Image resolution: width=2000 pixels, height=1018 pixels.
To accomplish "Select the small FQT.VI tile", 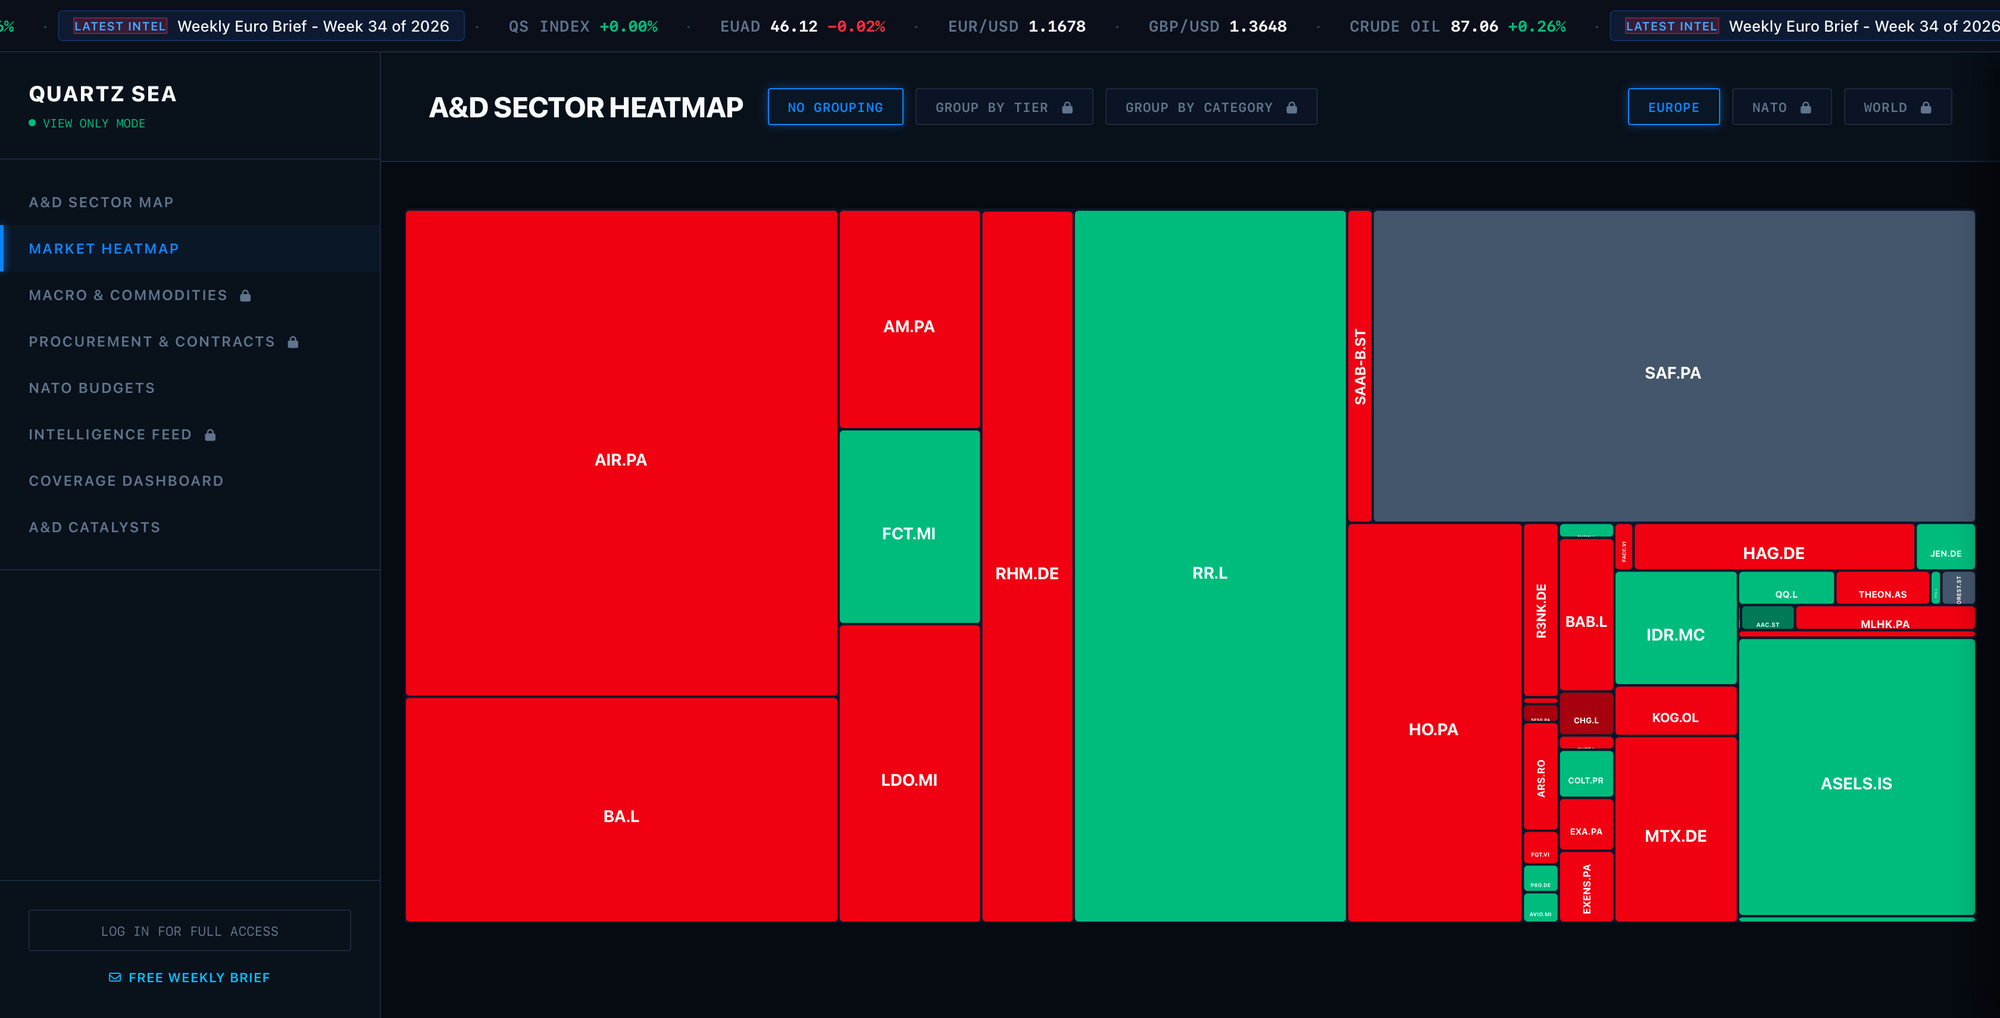I will 1541,848.
